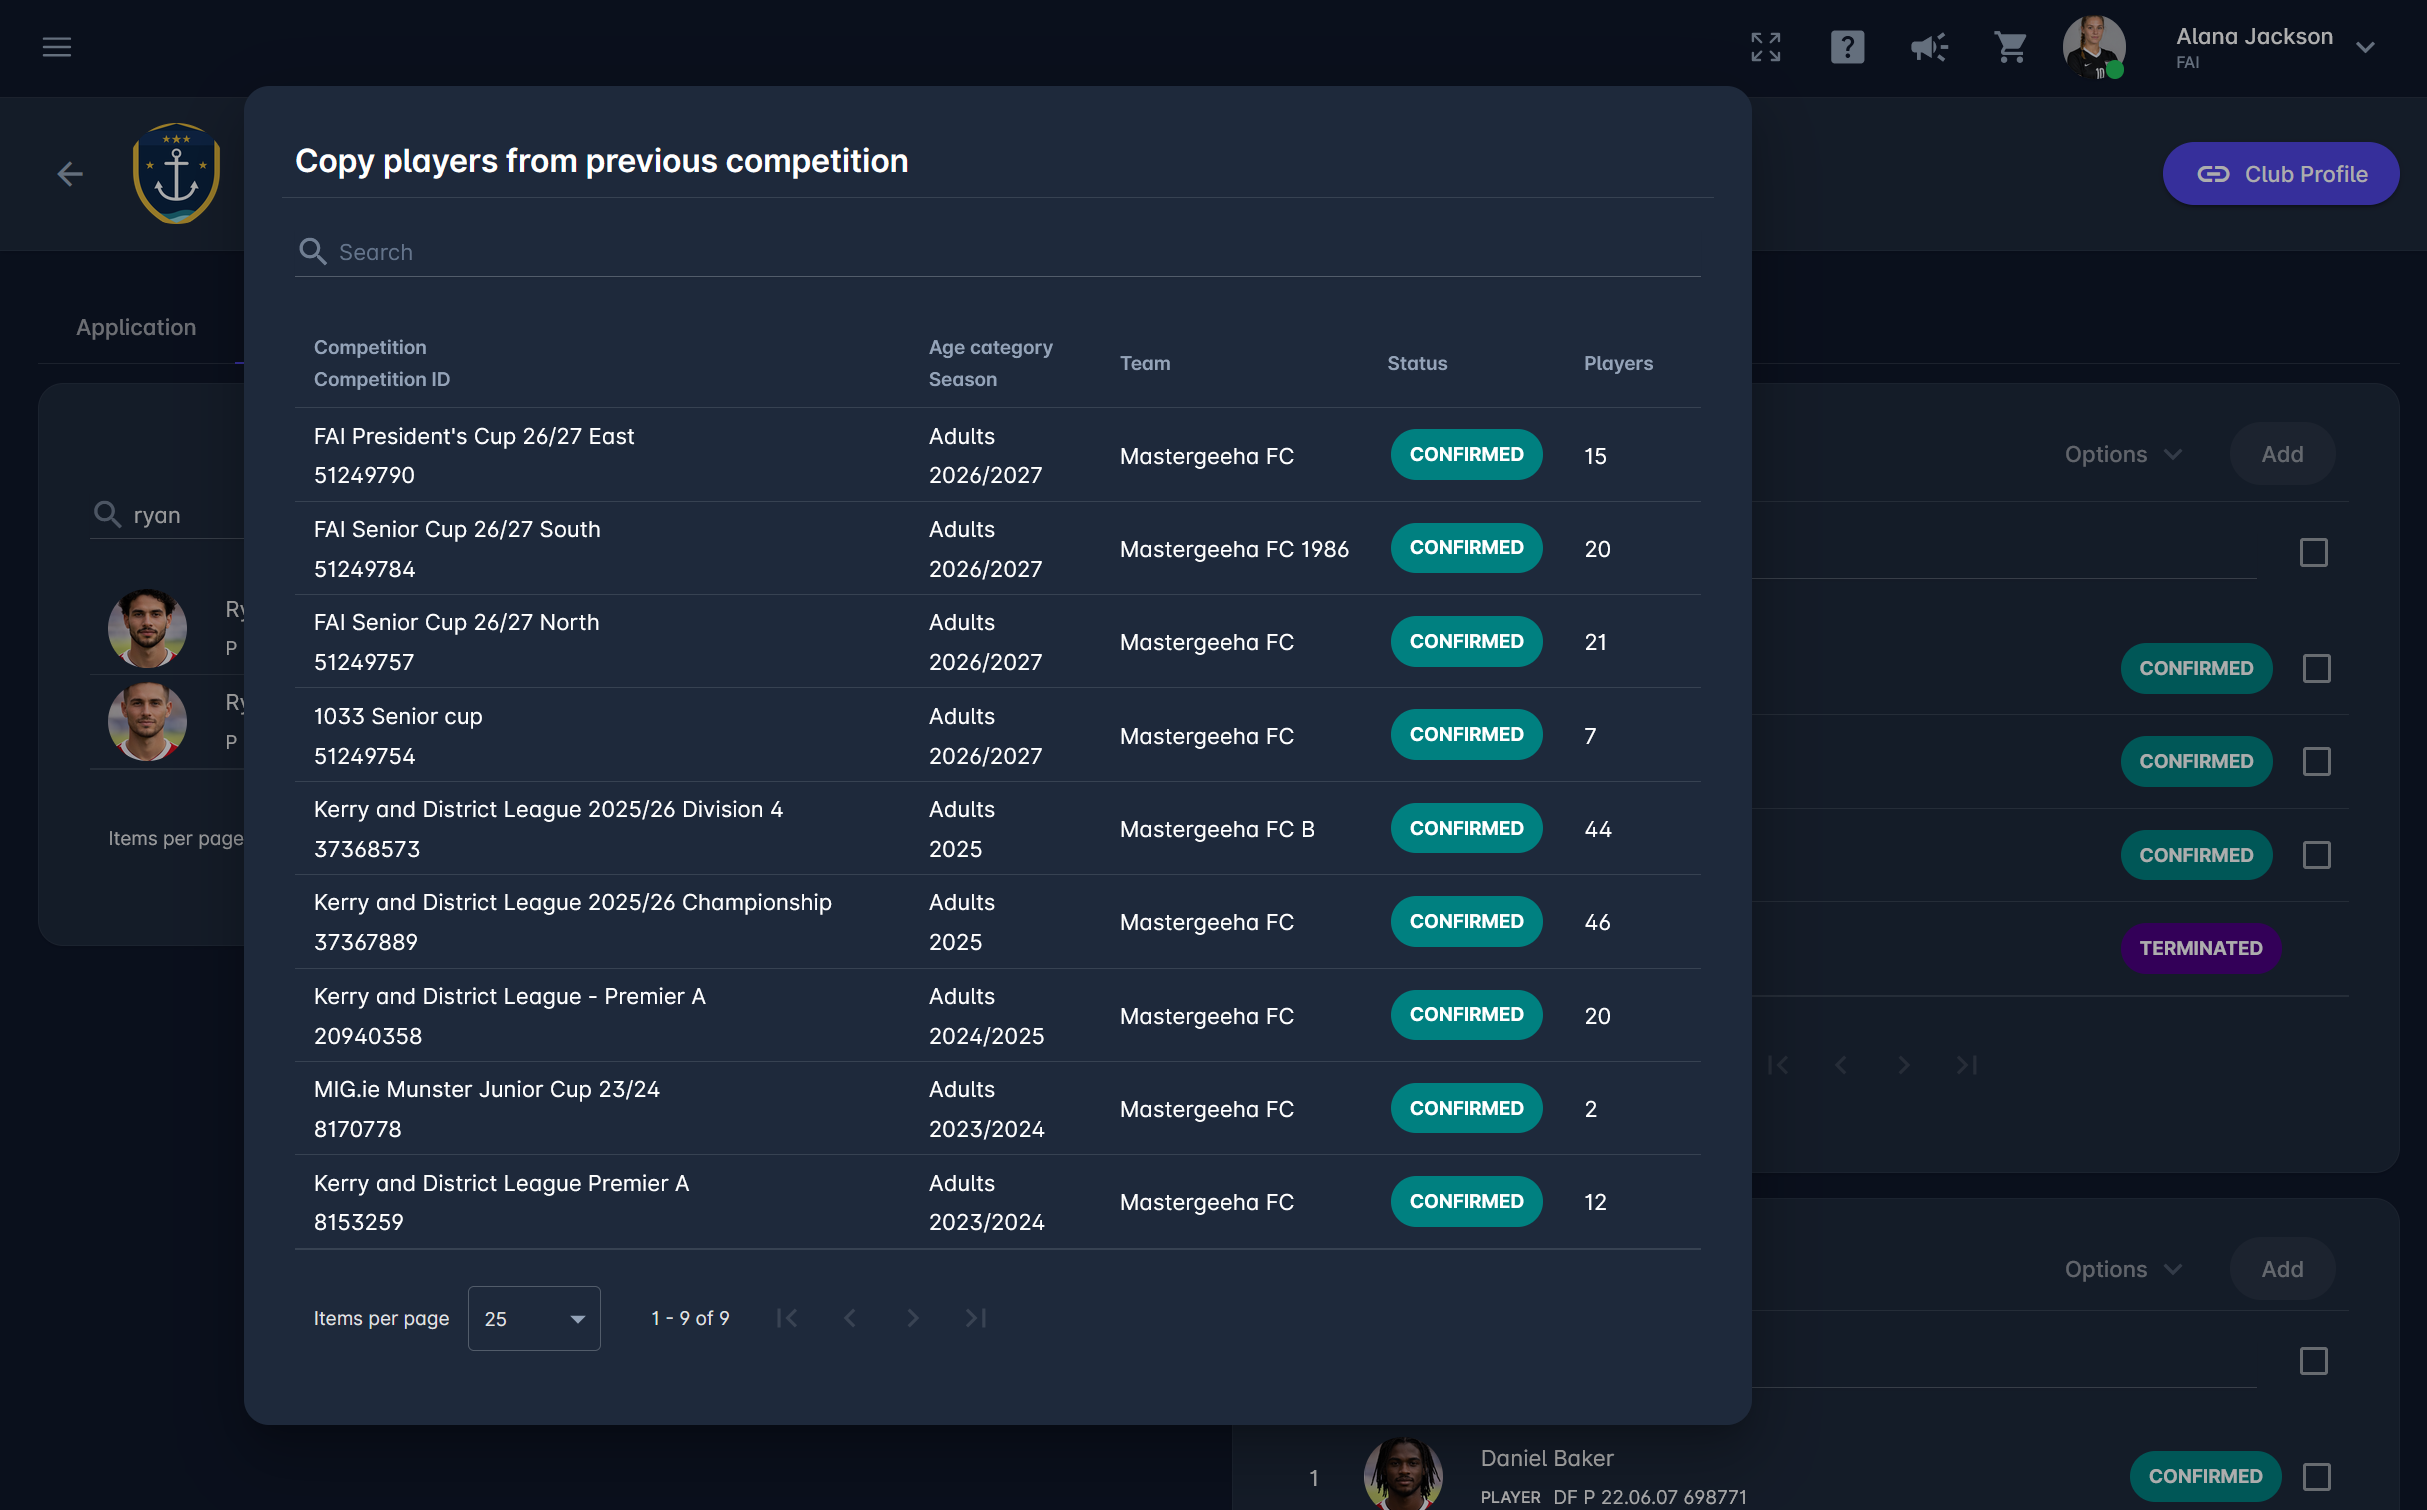Viewport: 2427px width, 1510px height.
Task: Select Kerry and District League 2025/26 Championship
Action: (997, 921)
